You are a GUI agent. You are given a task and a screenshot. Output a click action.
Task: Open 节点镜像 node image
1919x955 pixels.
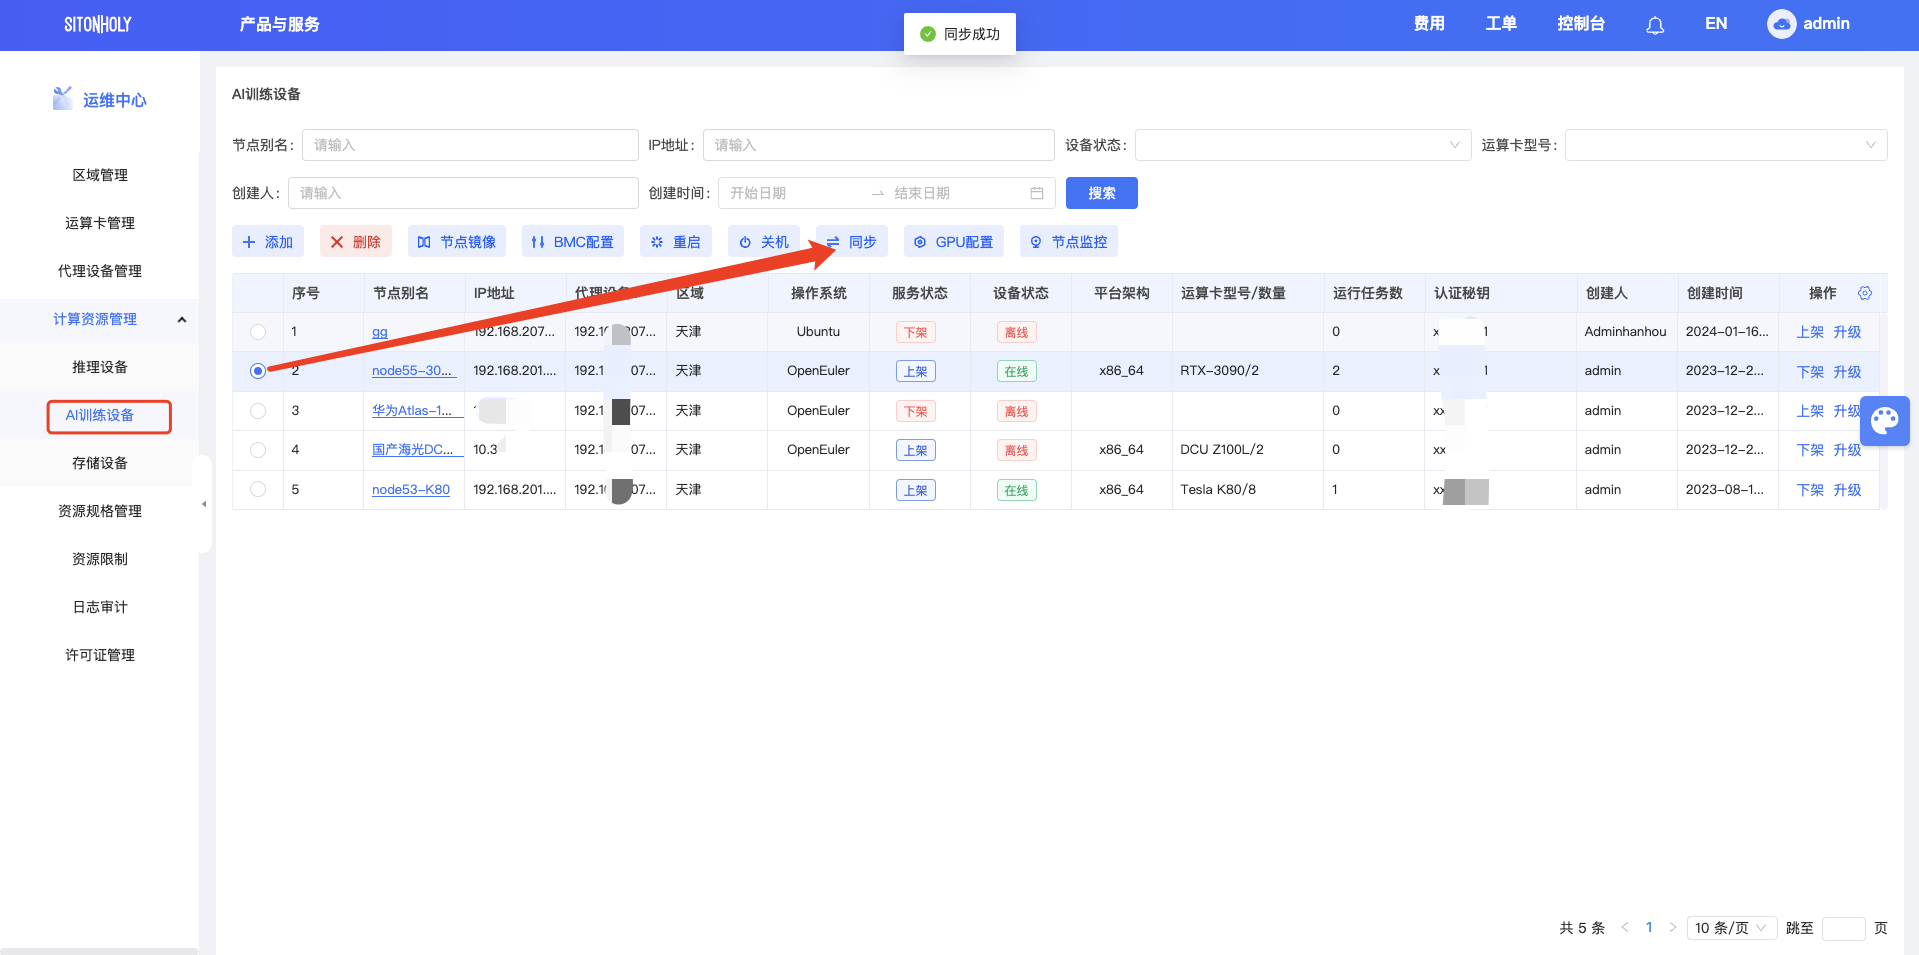(456, 242)
